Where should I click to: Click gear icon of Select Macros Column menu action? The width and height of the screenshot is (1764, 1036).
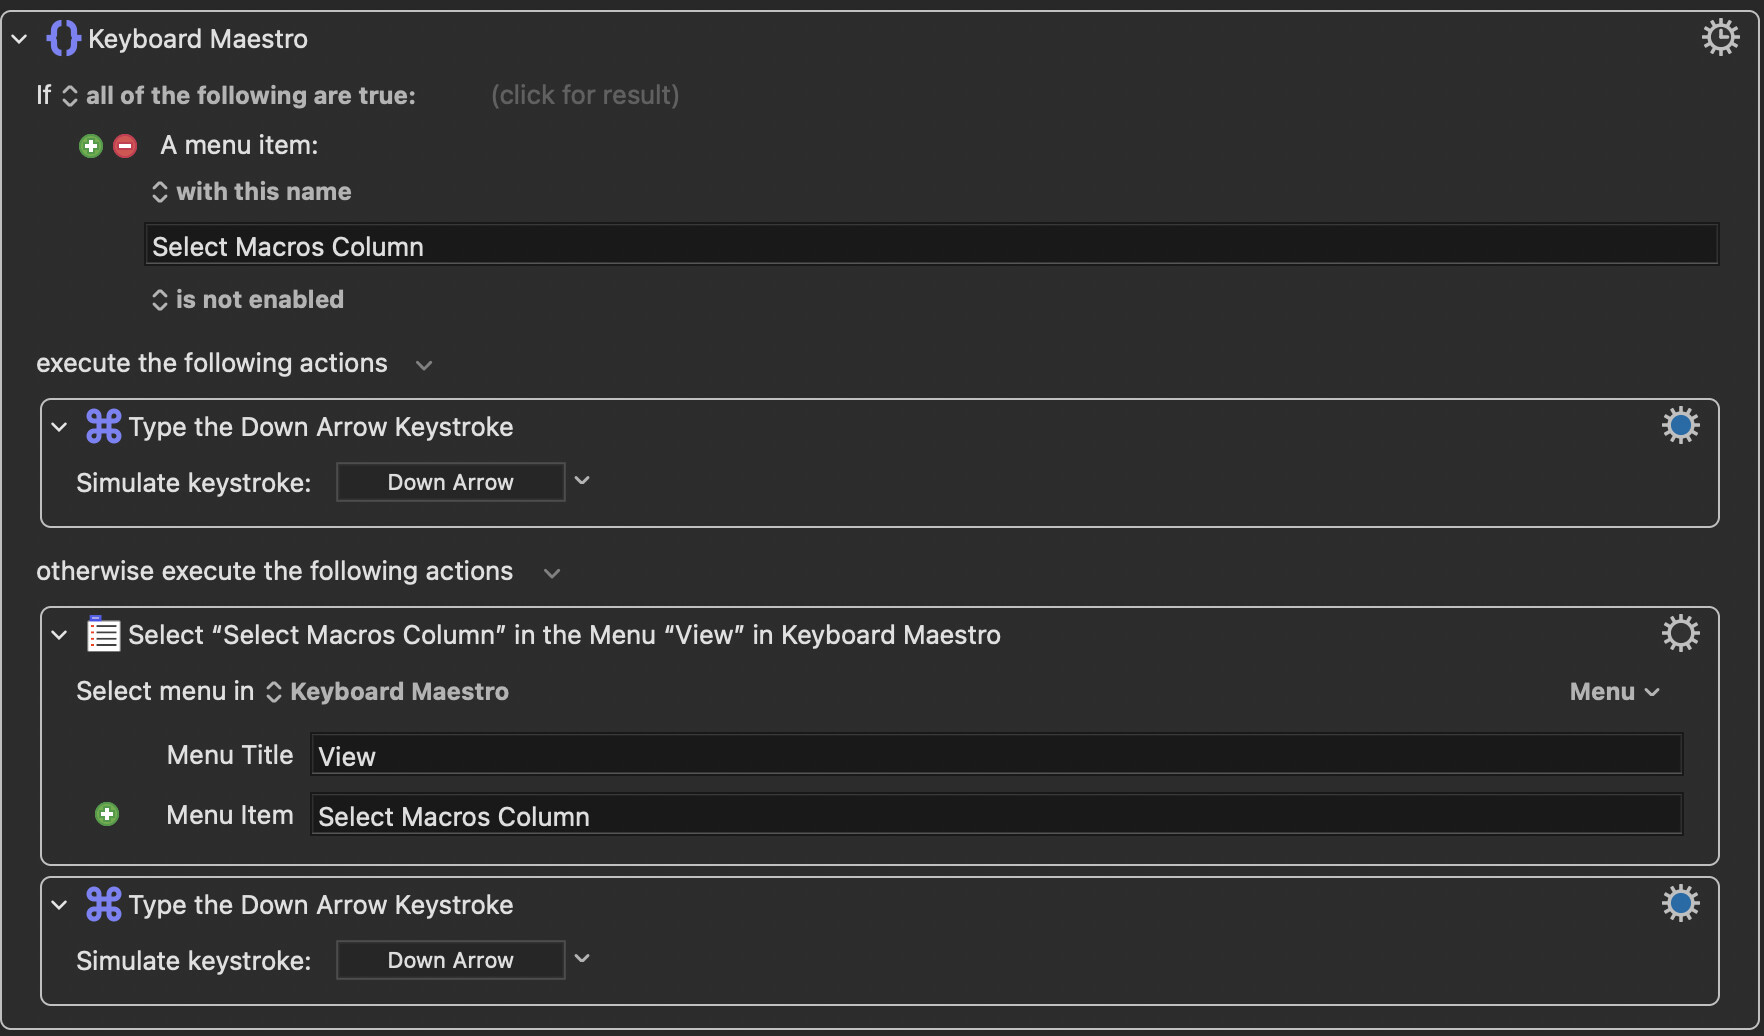(1680, 633)
